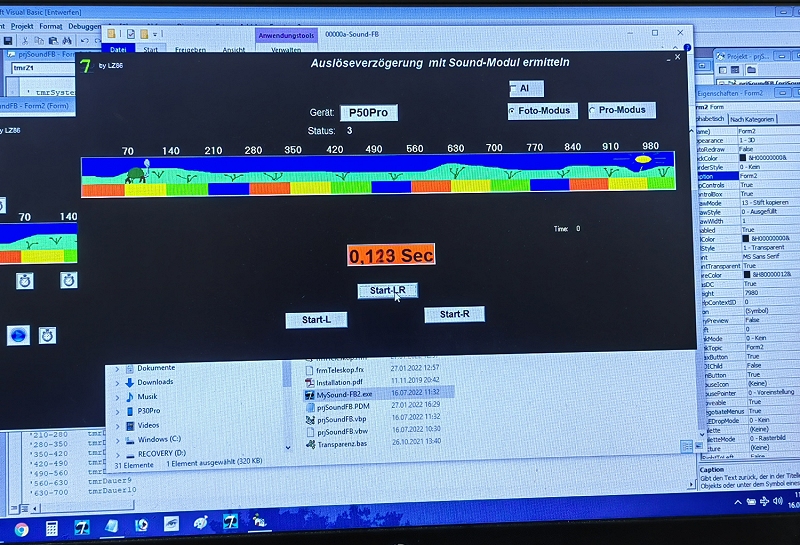Switch to the Nach Kategorien properties tab

click(x=753, y=119)
